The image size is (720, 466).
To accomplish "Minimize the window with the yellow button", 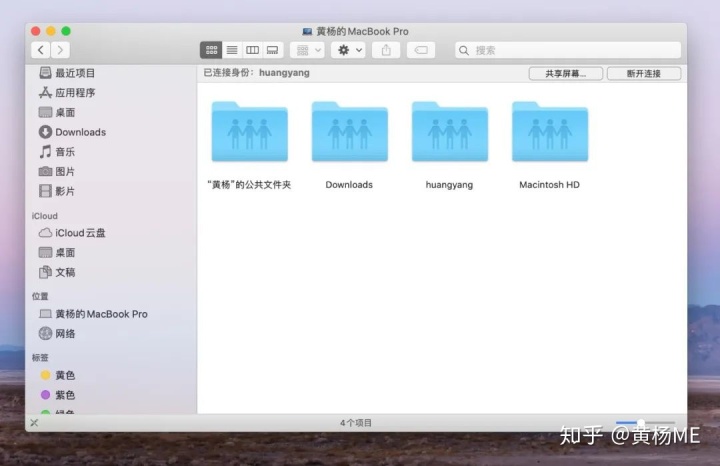I will point(51,31).
